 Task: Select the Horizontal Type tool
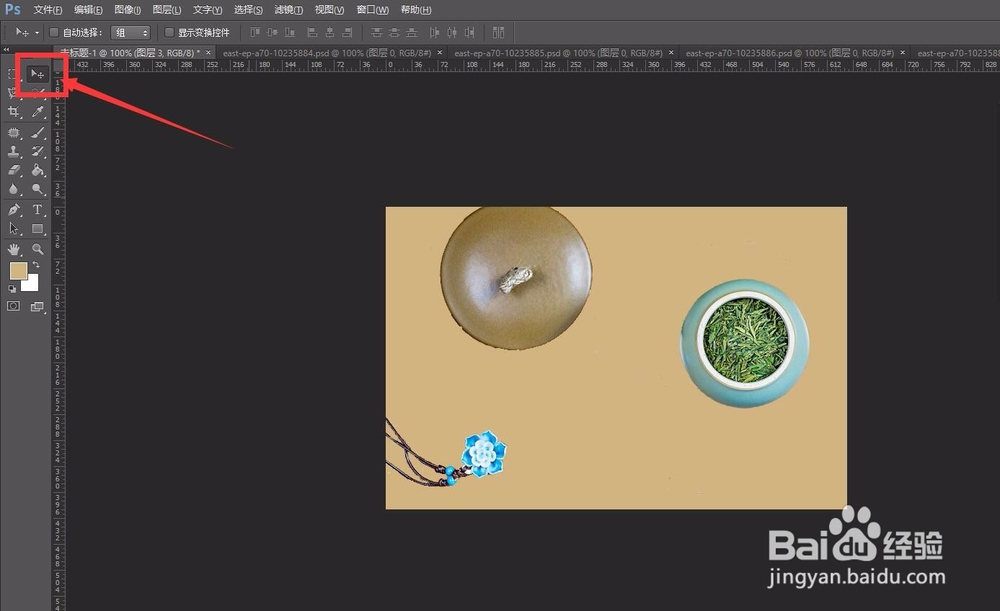pos(38,210)
